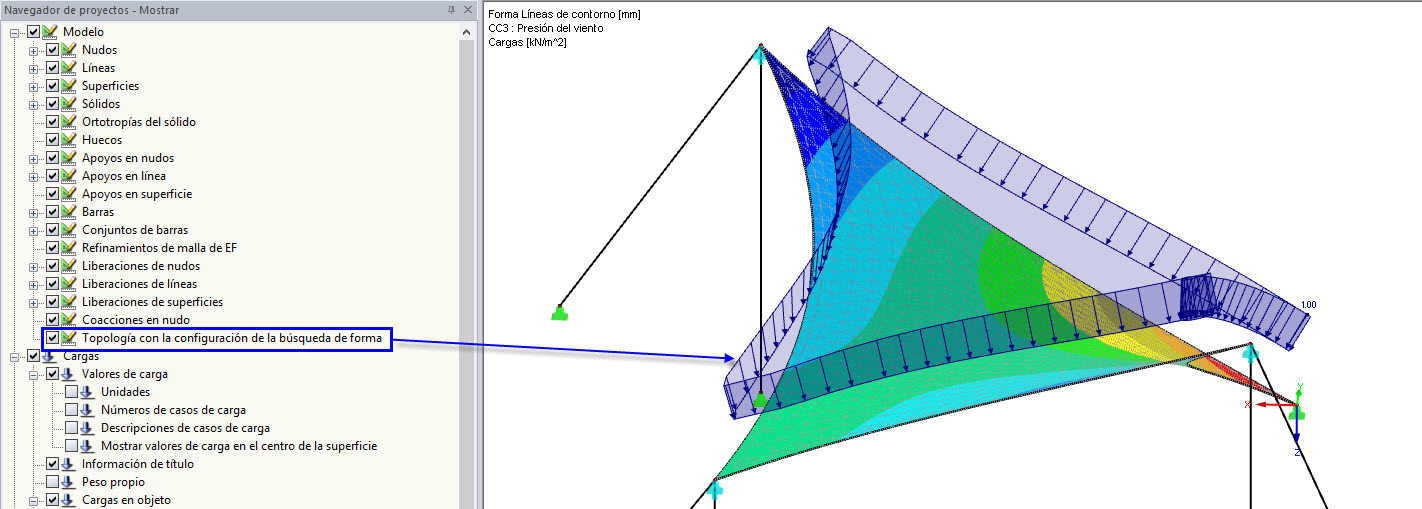The width and height of the screenshot is (1422, 509).
Task: Click the Unidades load icon
Action: coord(87,392)
